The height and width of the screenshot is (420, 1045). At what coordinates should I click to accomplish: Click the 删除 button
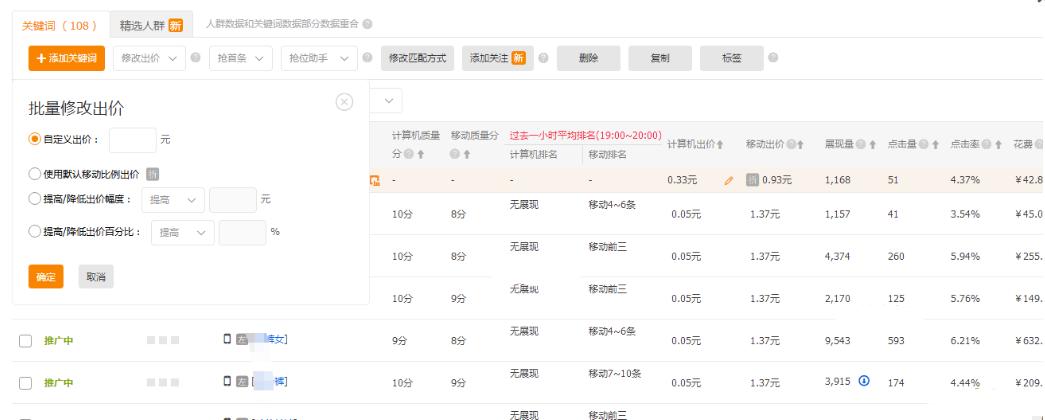pos(588,58)
